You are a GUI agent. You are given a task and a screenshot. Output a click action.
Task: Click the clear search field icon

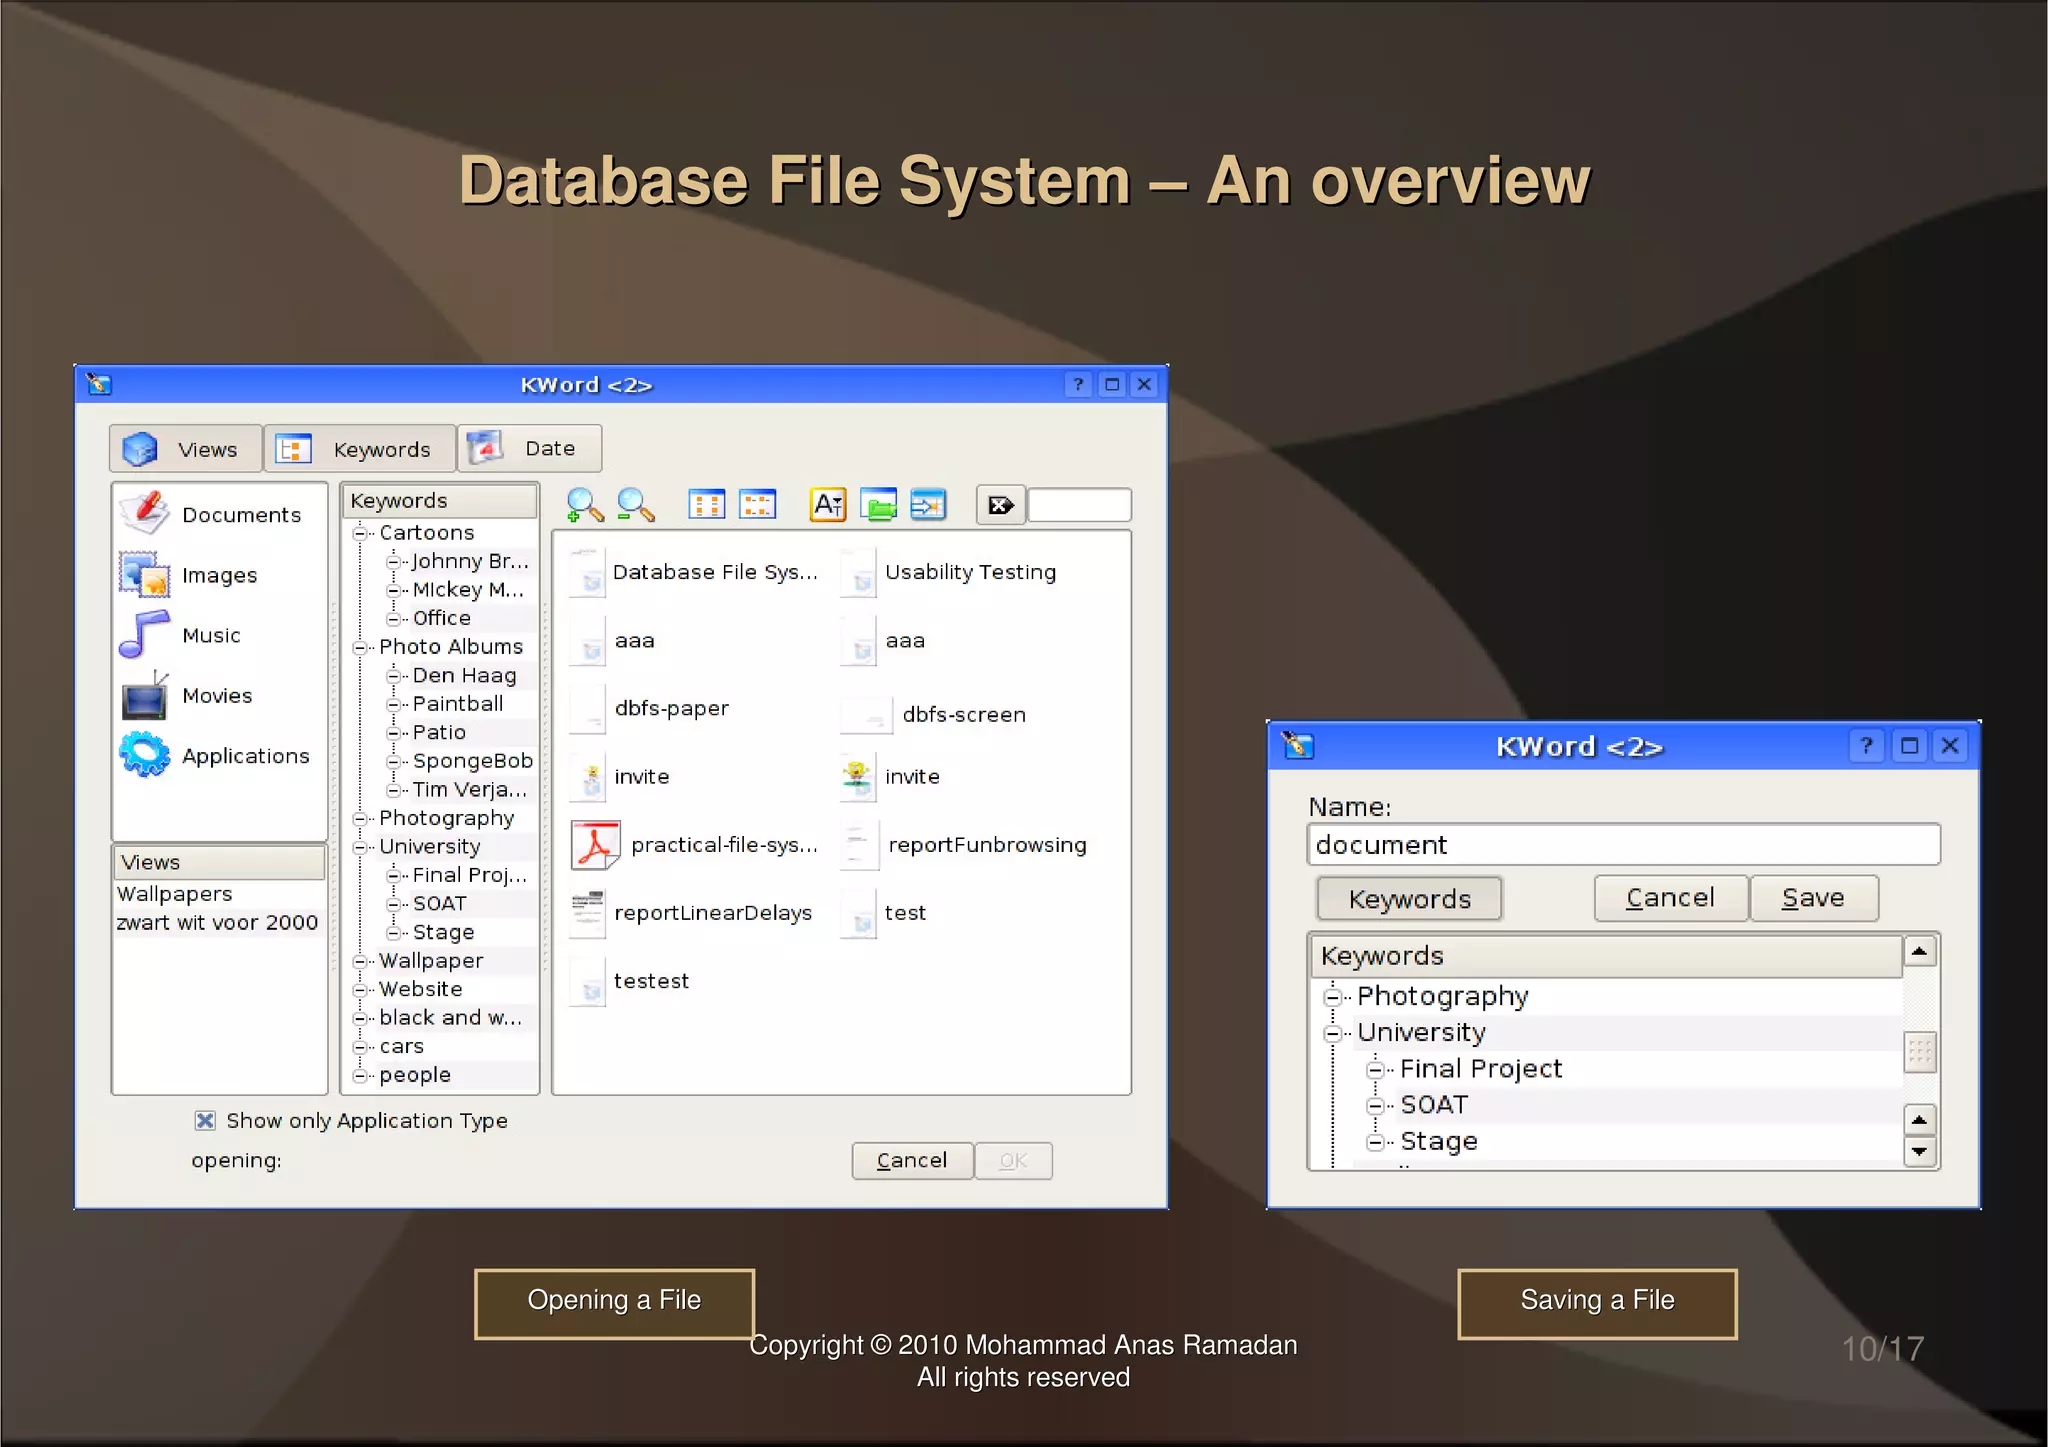(x=1000, y=505)
